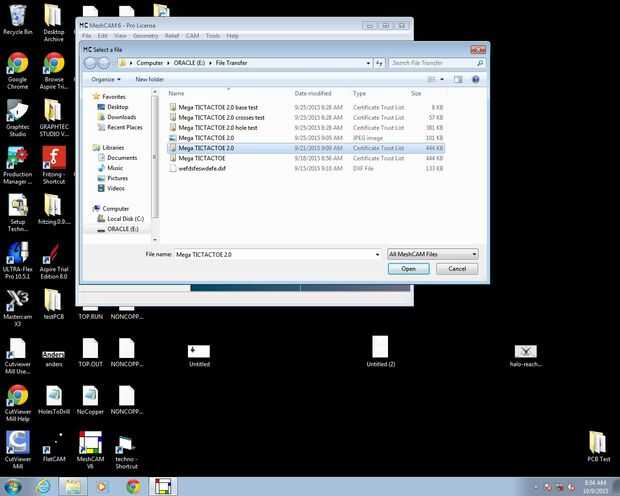The height and width of the screenshot is (496, 620).
Task: Select the Aspire Trial Edition desktop icon
Action: pos(54,260)
